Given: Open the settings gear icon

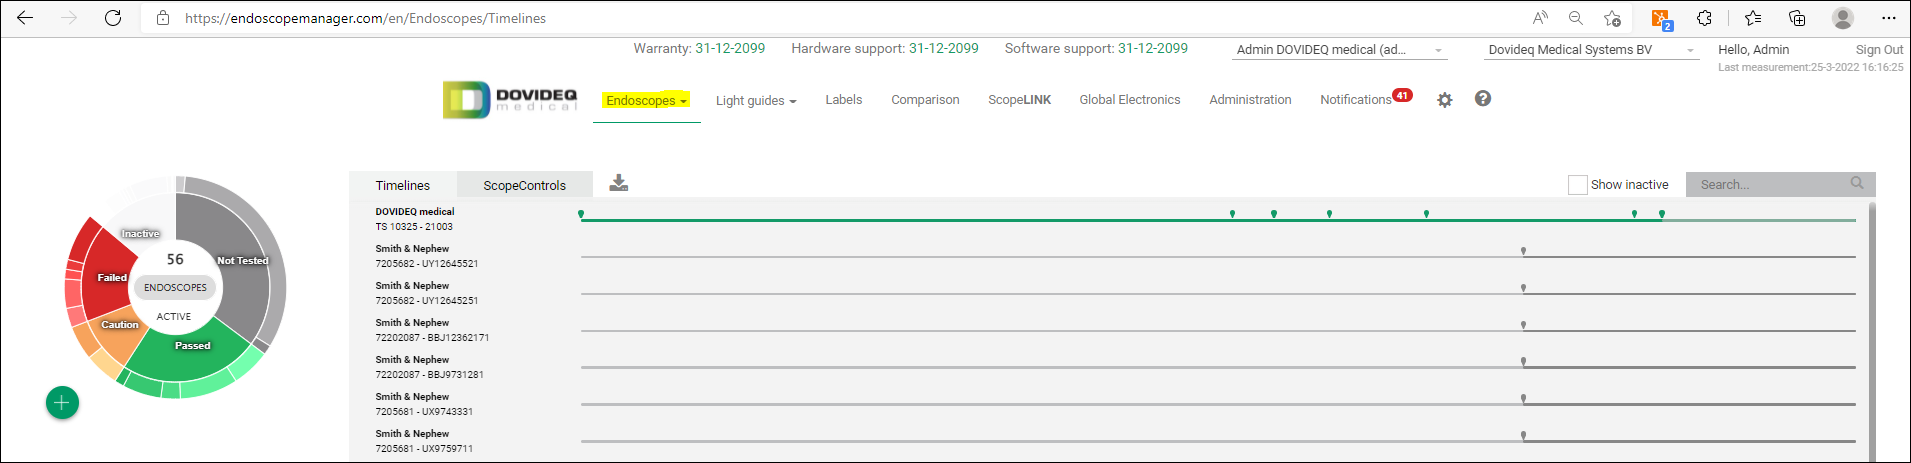Looking at the screenshot, I should (1444, 100).
